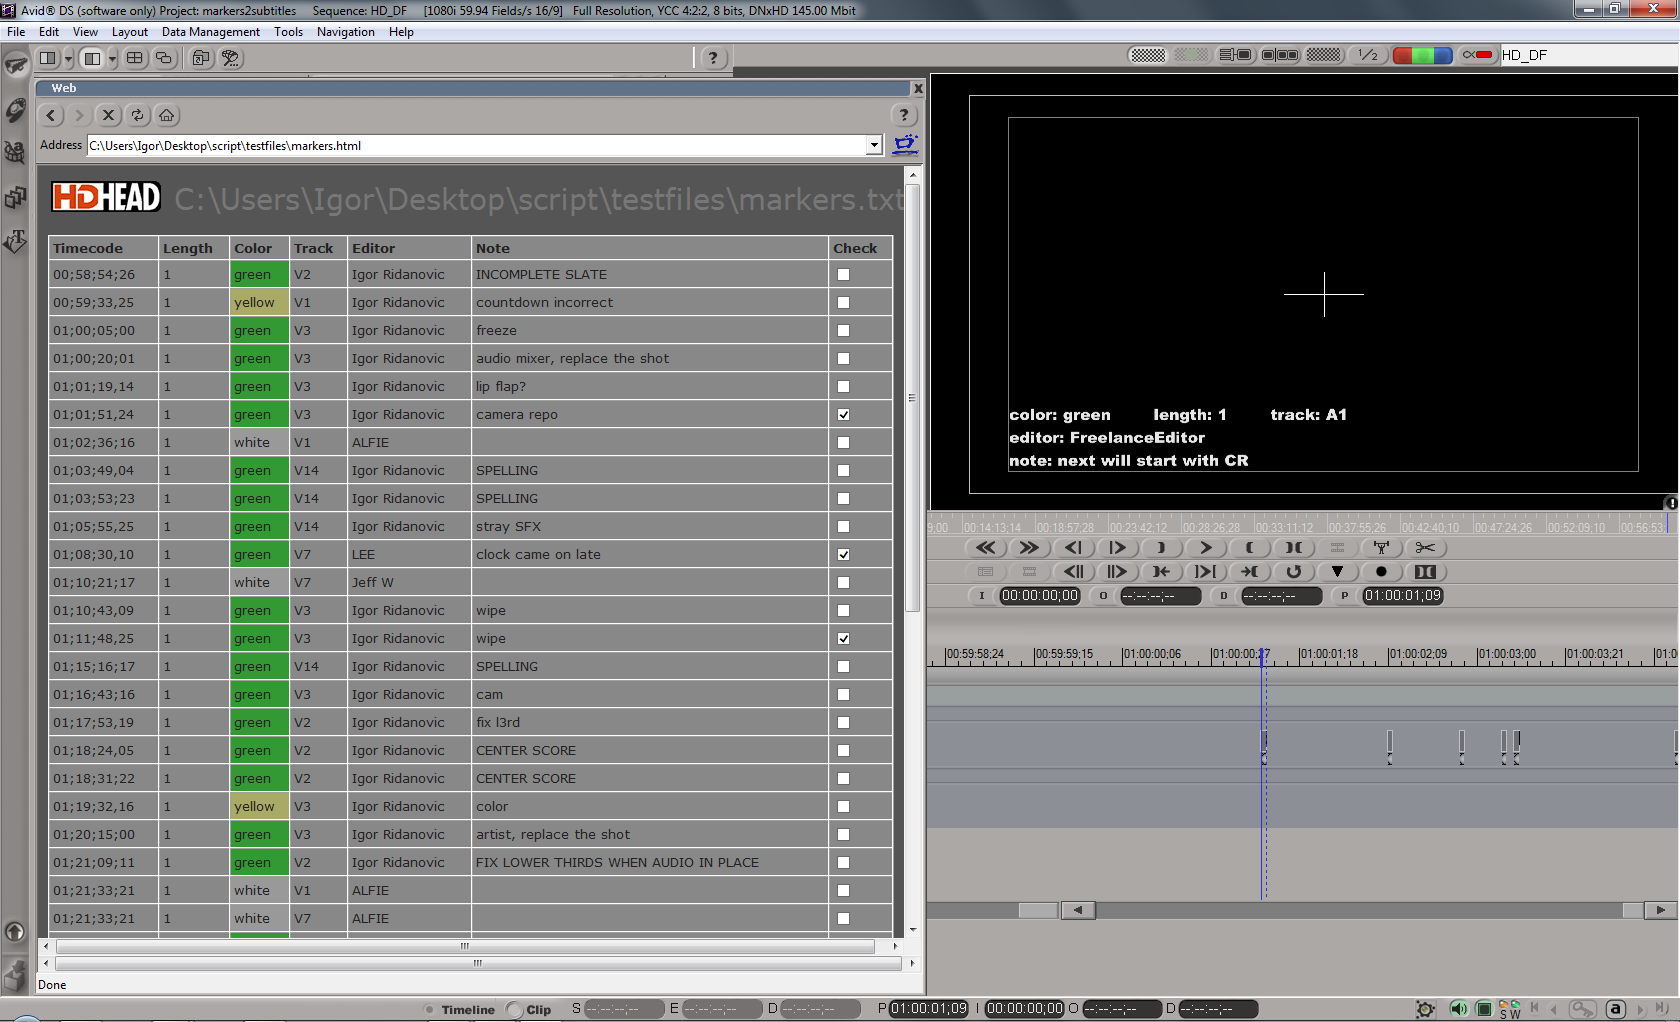Click the markers table vertical scrollbar

(x=912, y=397)
